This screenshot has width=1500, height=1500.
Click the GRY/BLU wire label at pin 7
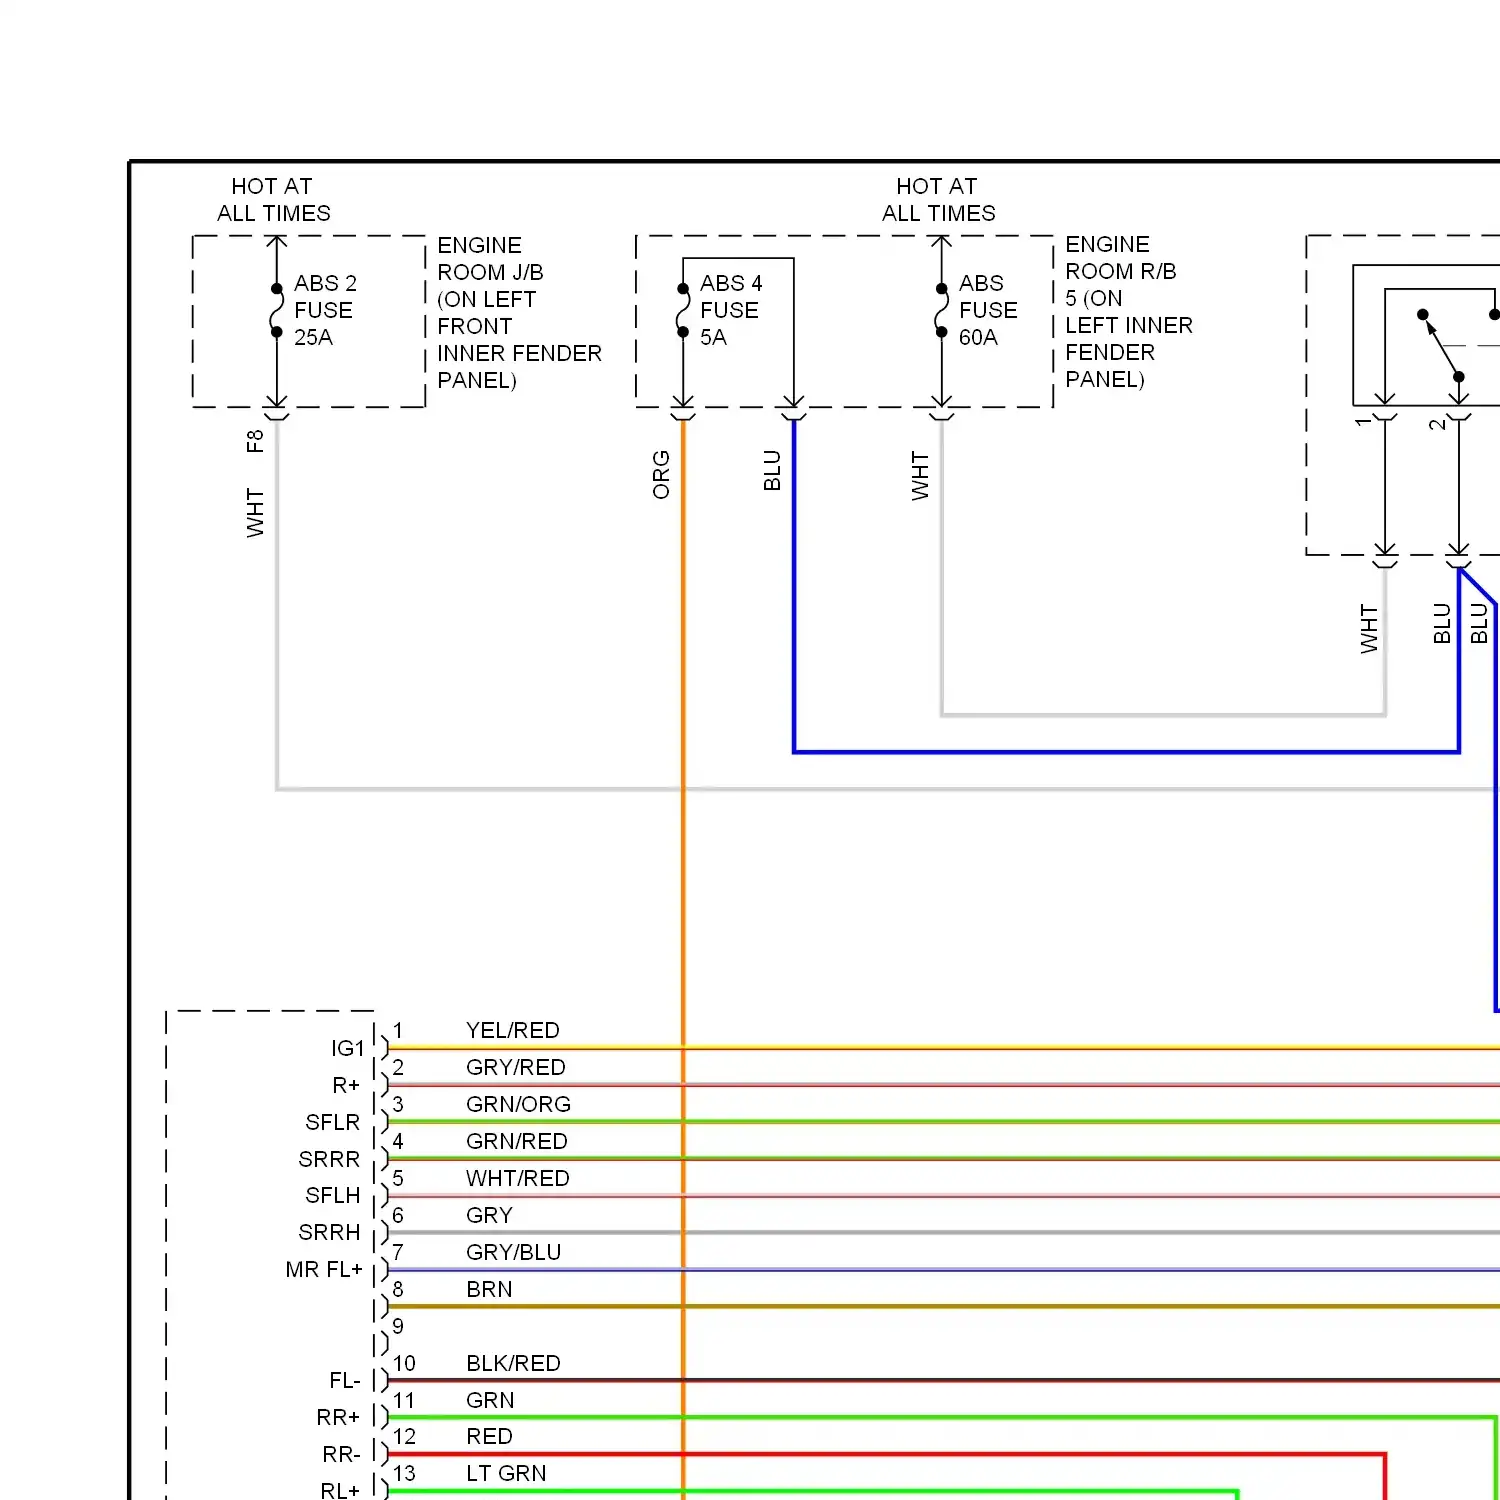click(x=513, y=1252)
